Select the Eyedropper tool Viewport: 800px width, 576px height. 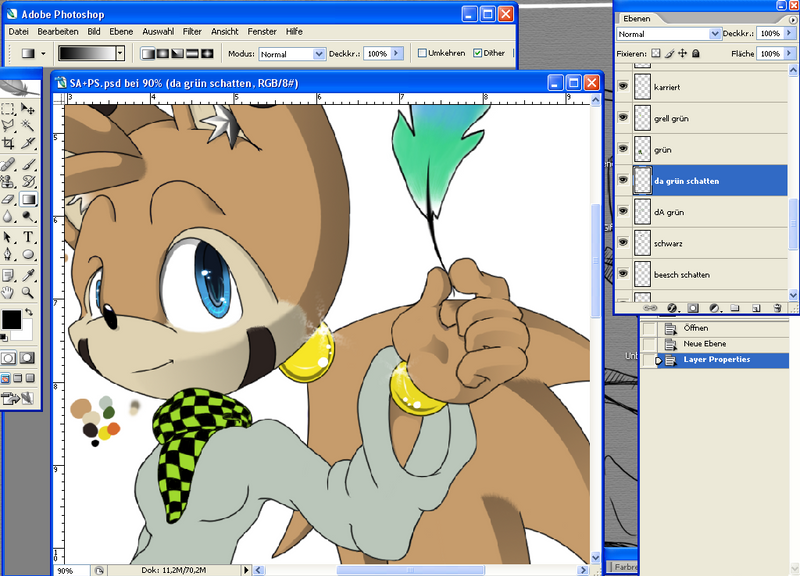pos(28,276)
